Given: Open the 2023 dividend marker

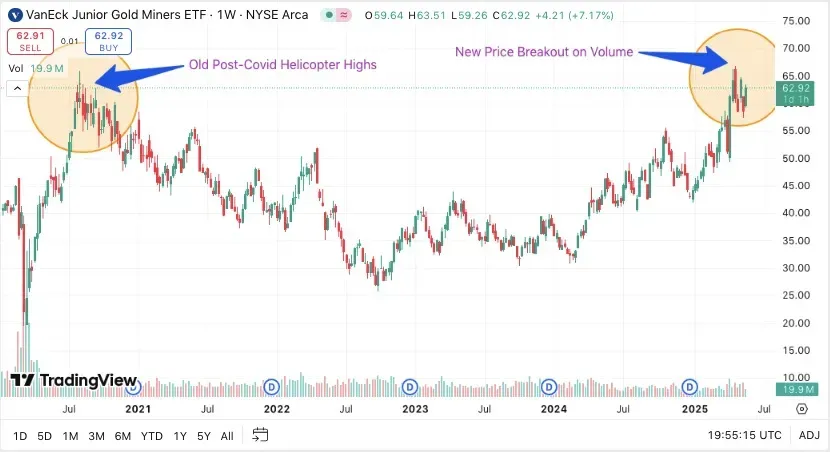Looking at the screenshot, I should tap(410, 387).
